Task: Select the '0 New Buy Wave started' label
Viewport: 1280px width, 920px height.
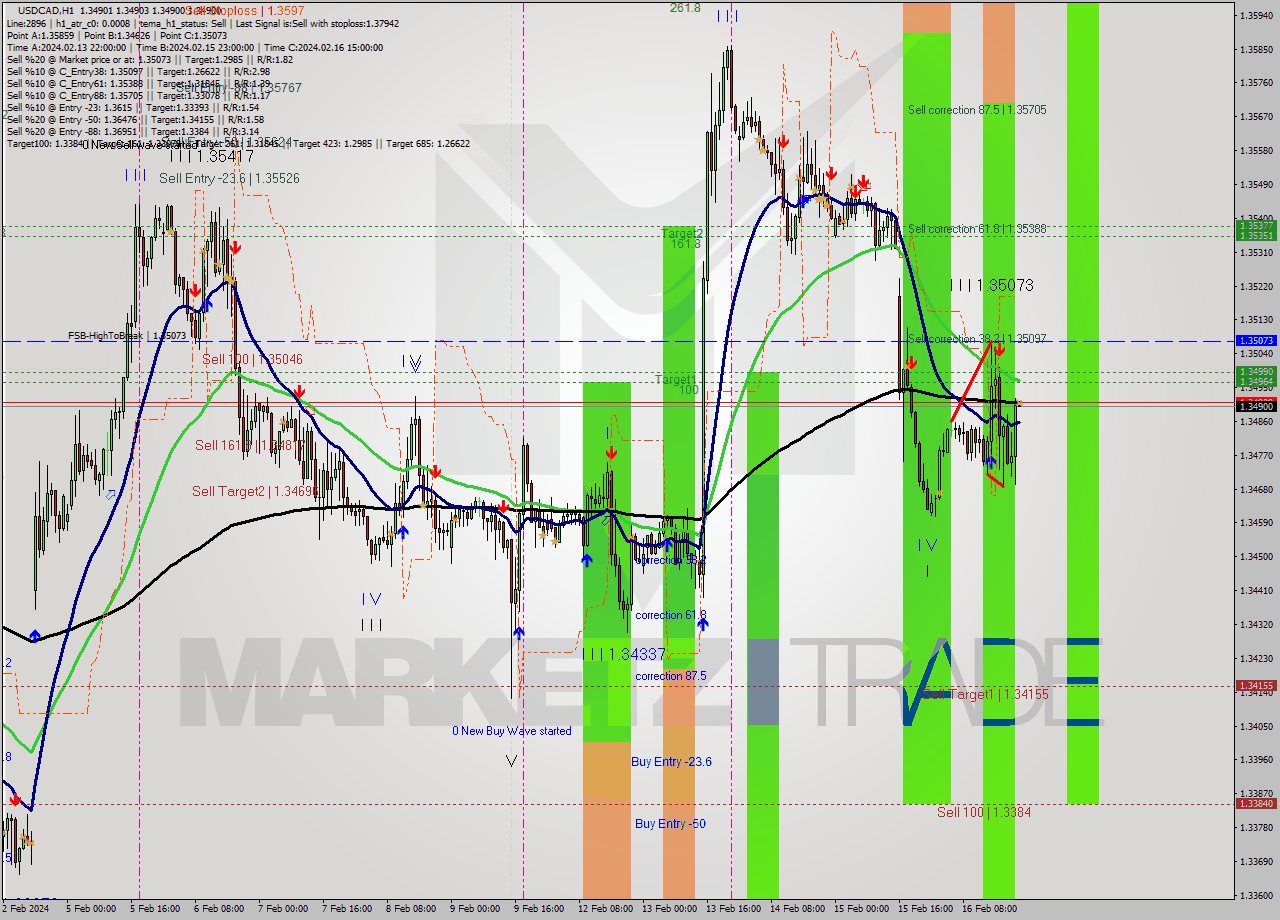Action: click(512, 731)
